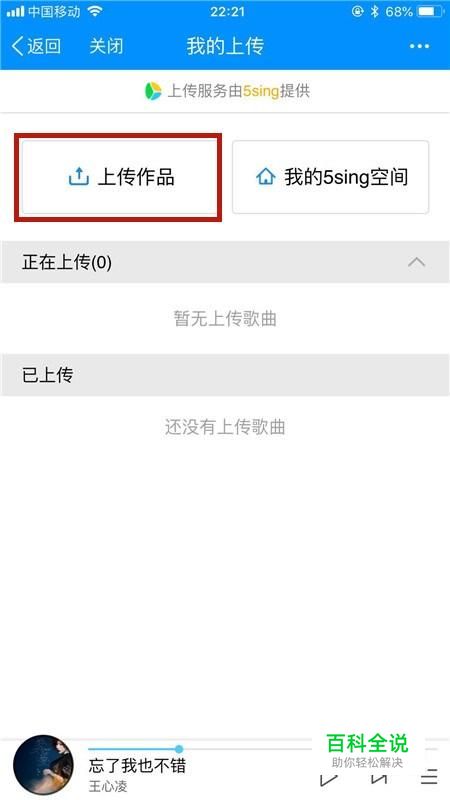Tap 关闭 in the navigation bar

pyautogui.click(x=106, y=46)
